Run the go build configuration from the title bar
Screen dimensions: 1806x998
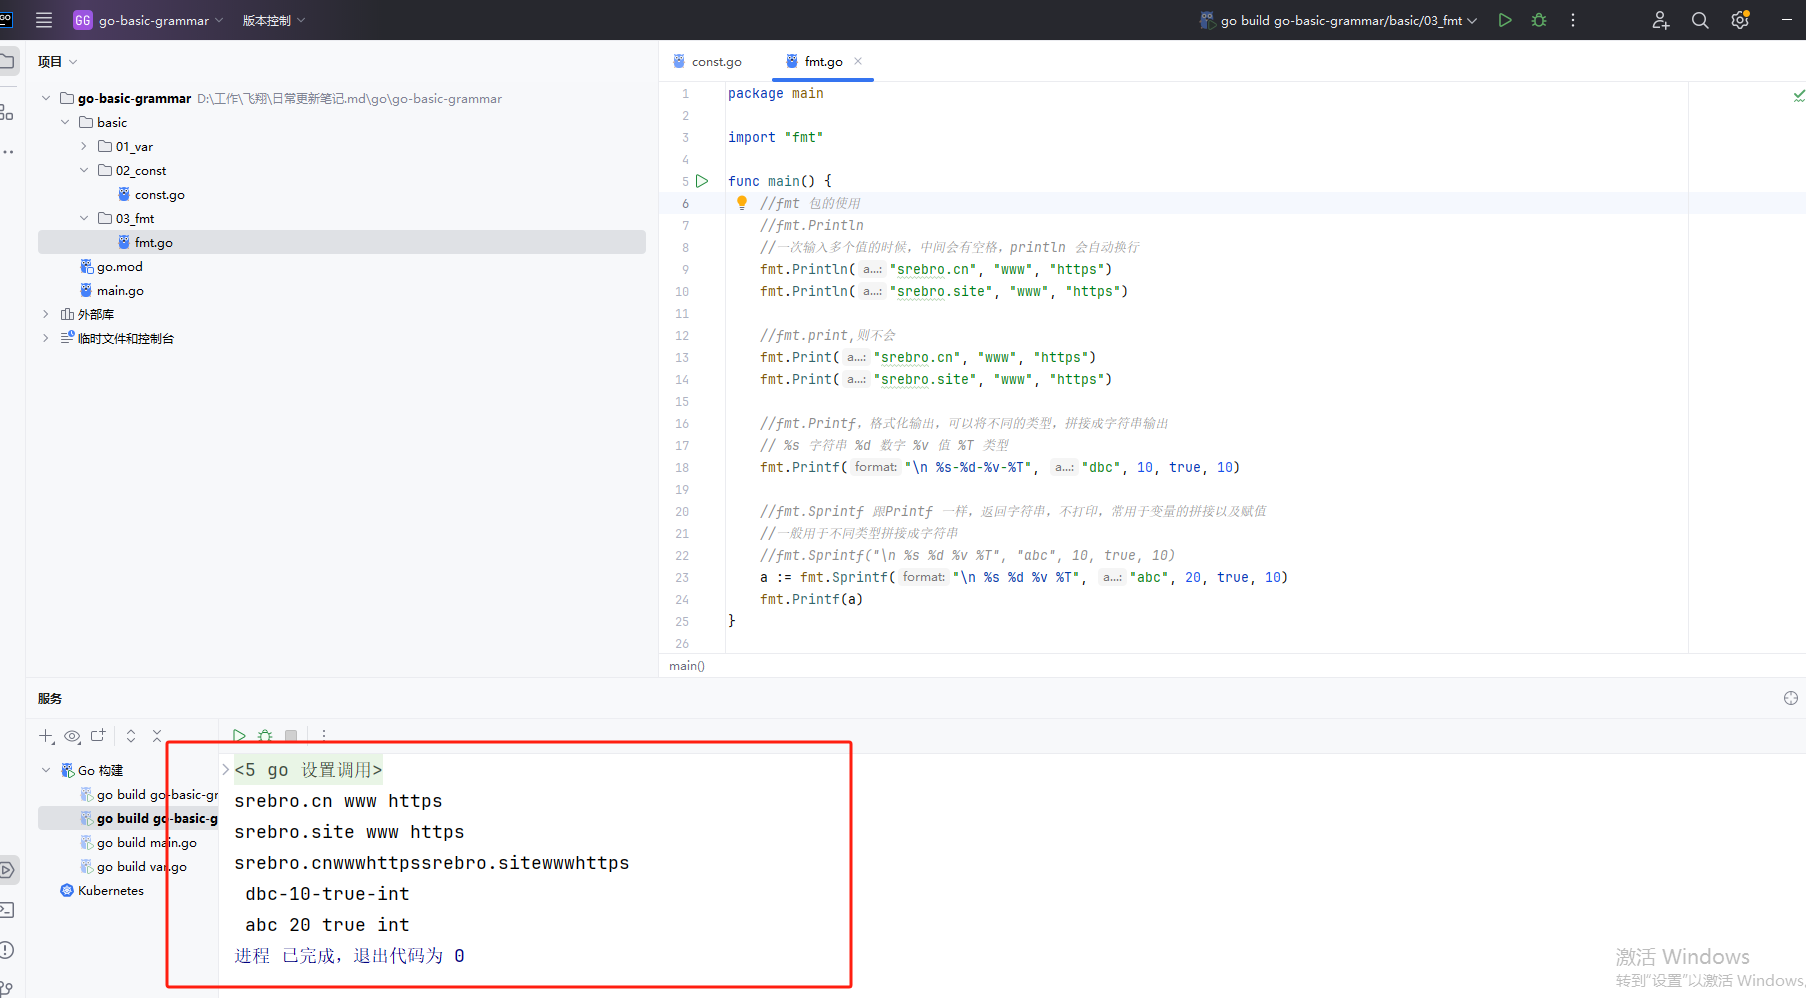(x=1505, y=20)
